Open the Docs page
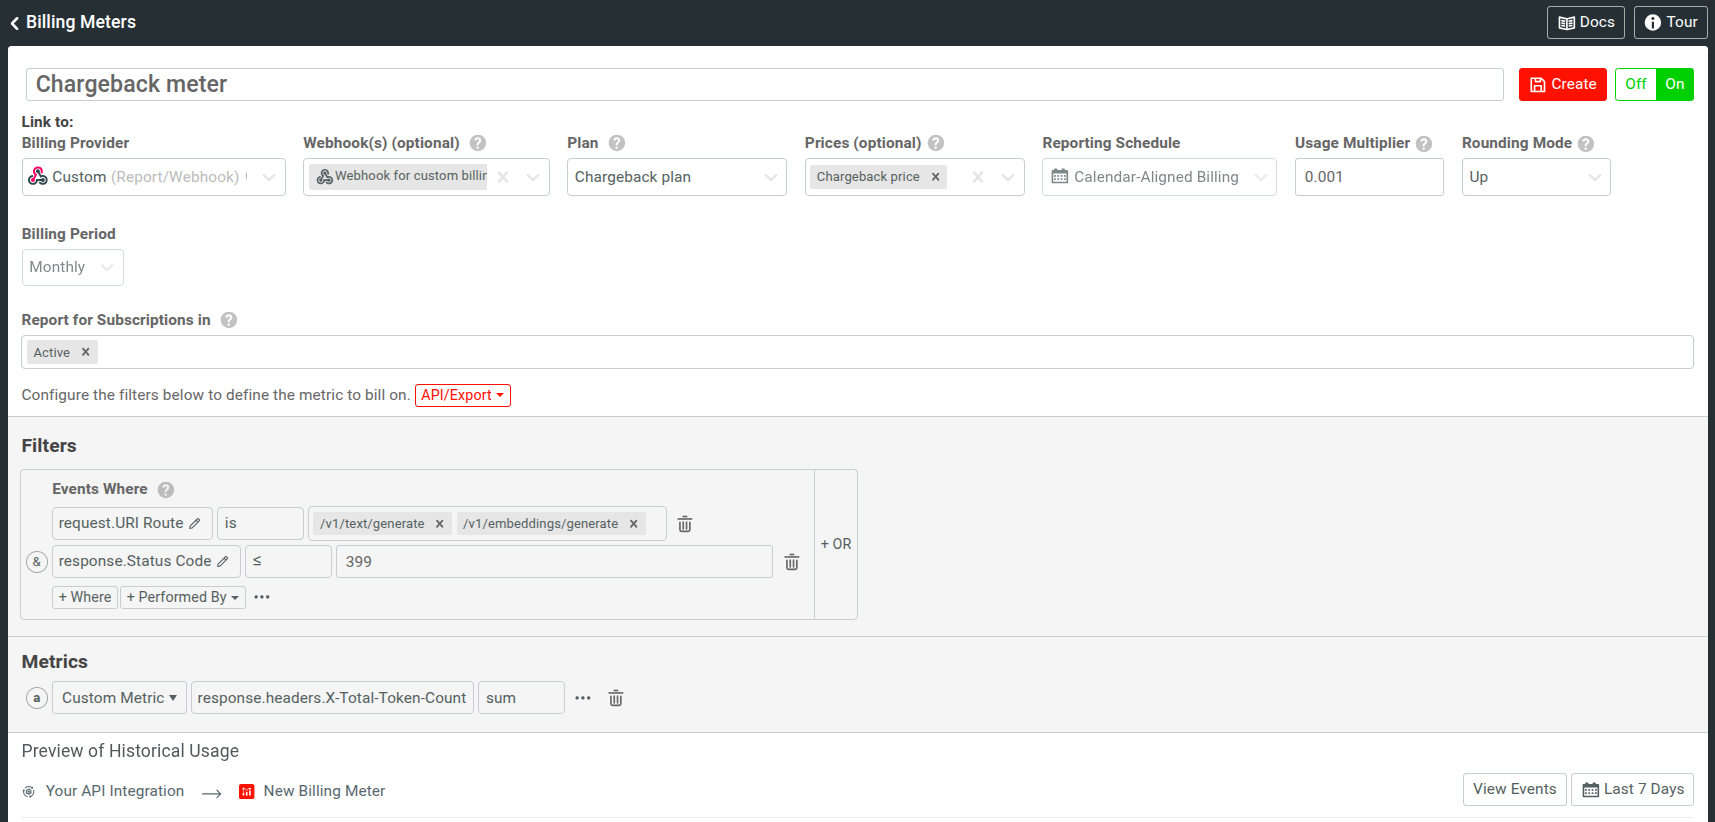1715x822 pixels. click(x=1586, y=22)
